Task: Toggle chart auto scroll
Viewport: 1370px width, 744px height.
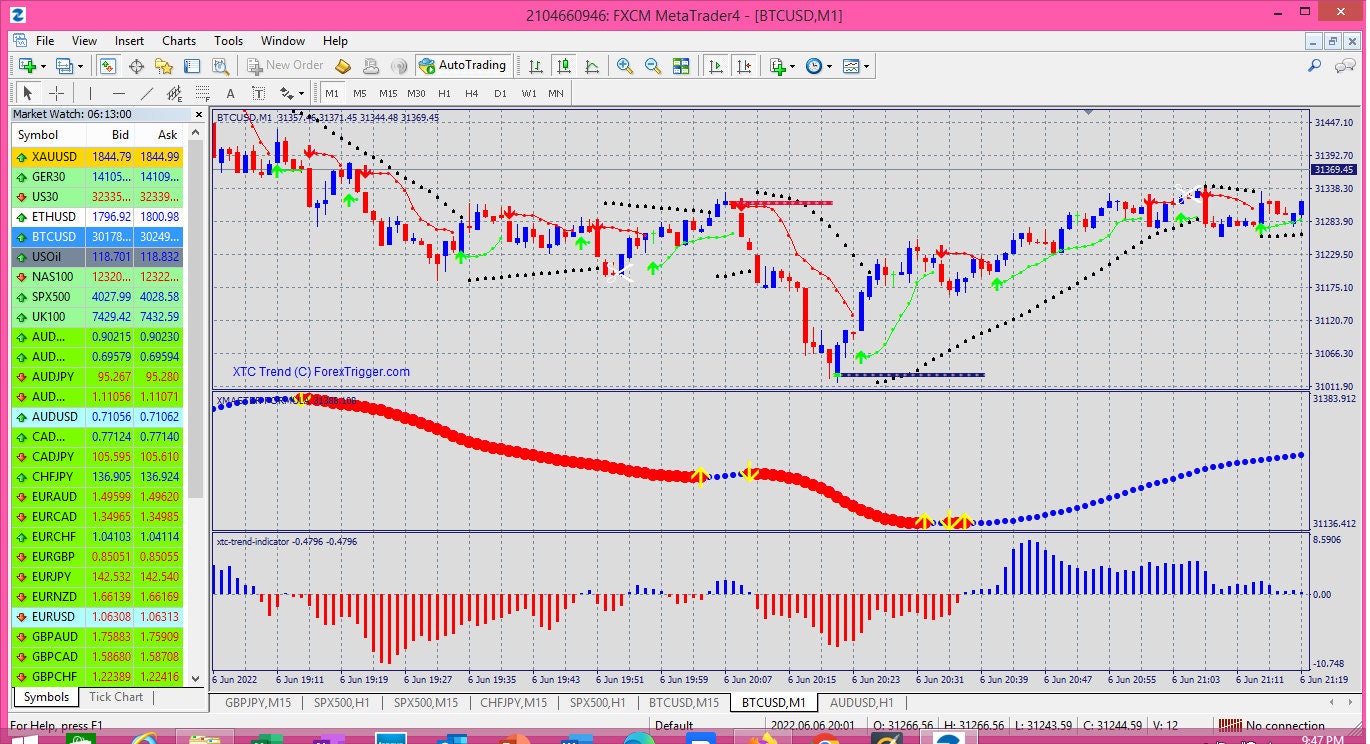Action: pyautogui.click(x=715, y=66)
